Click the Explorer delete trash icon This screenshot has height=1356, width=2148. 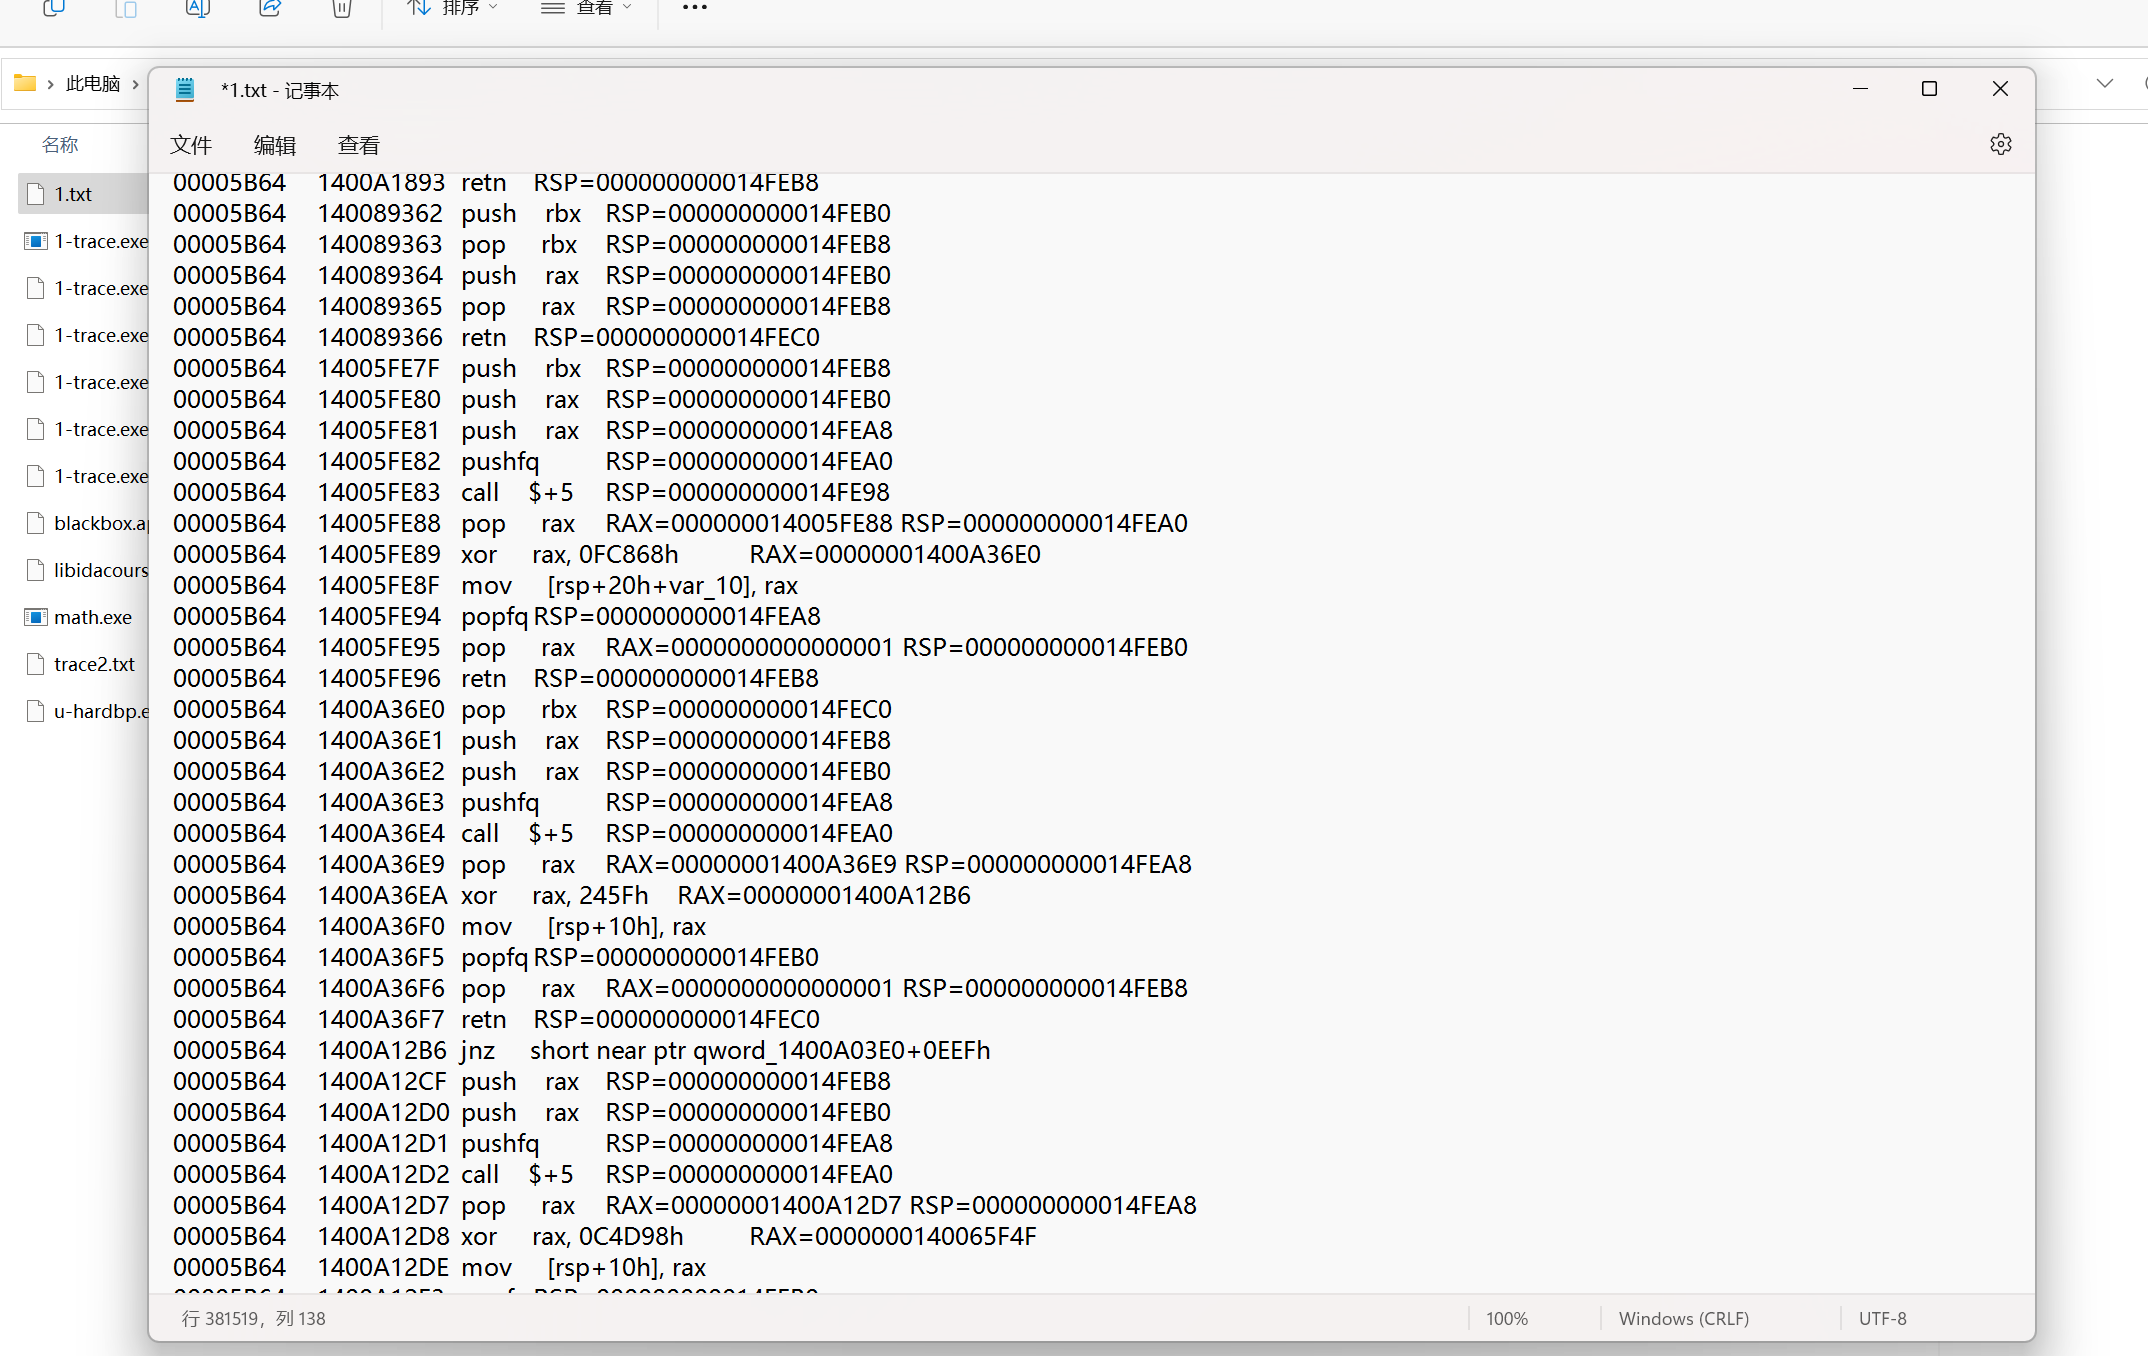342,8
